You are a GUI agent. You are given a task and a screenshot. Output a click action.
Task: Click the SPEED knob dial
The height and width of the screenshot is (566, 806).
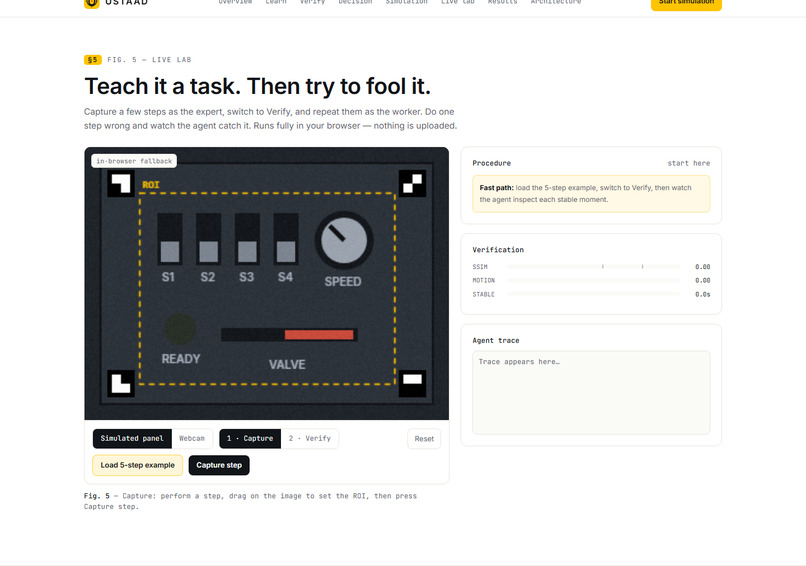click(344, 240)
